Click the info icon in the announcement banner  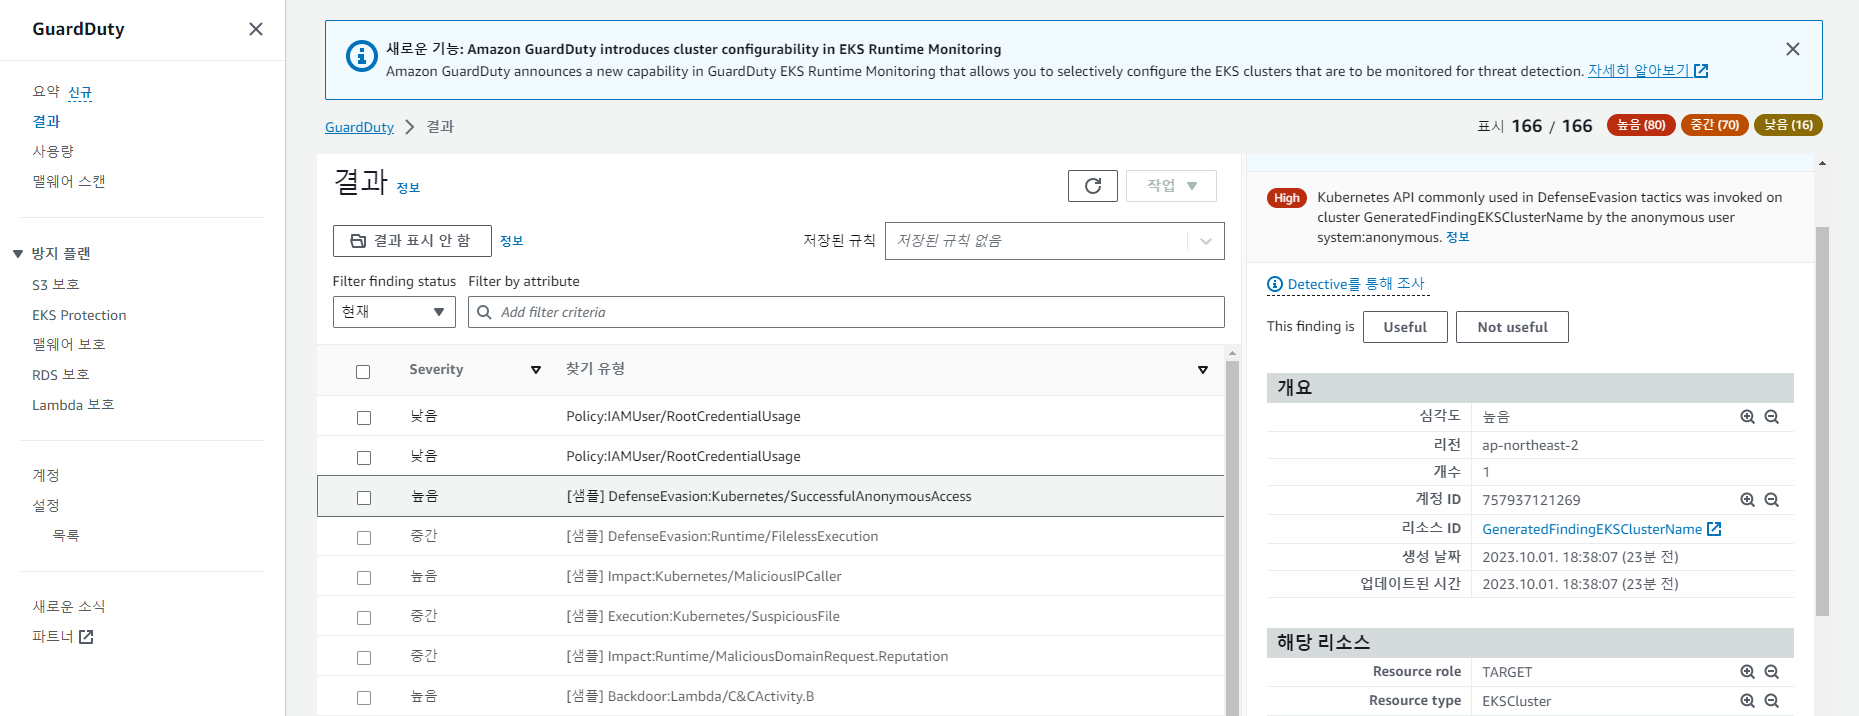pos(361,56)
